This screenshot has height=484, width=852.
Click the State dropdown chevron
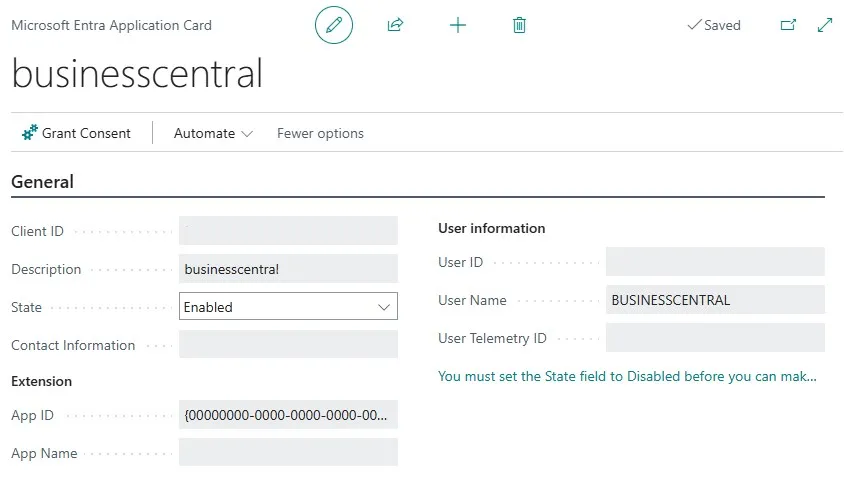point(384,307)
